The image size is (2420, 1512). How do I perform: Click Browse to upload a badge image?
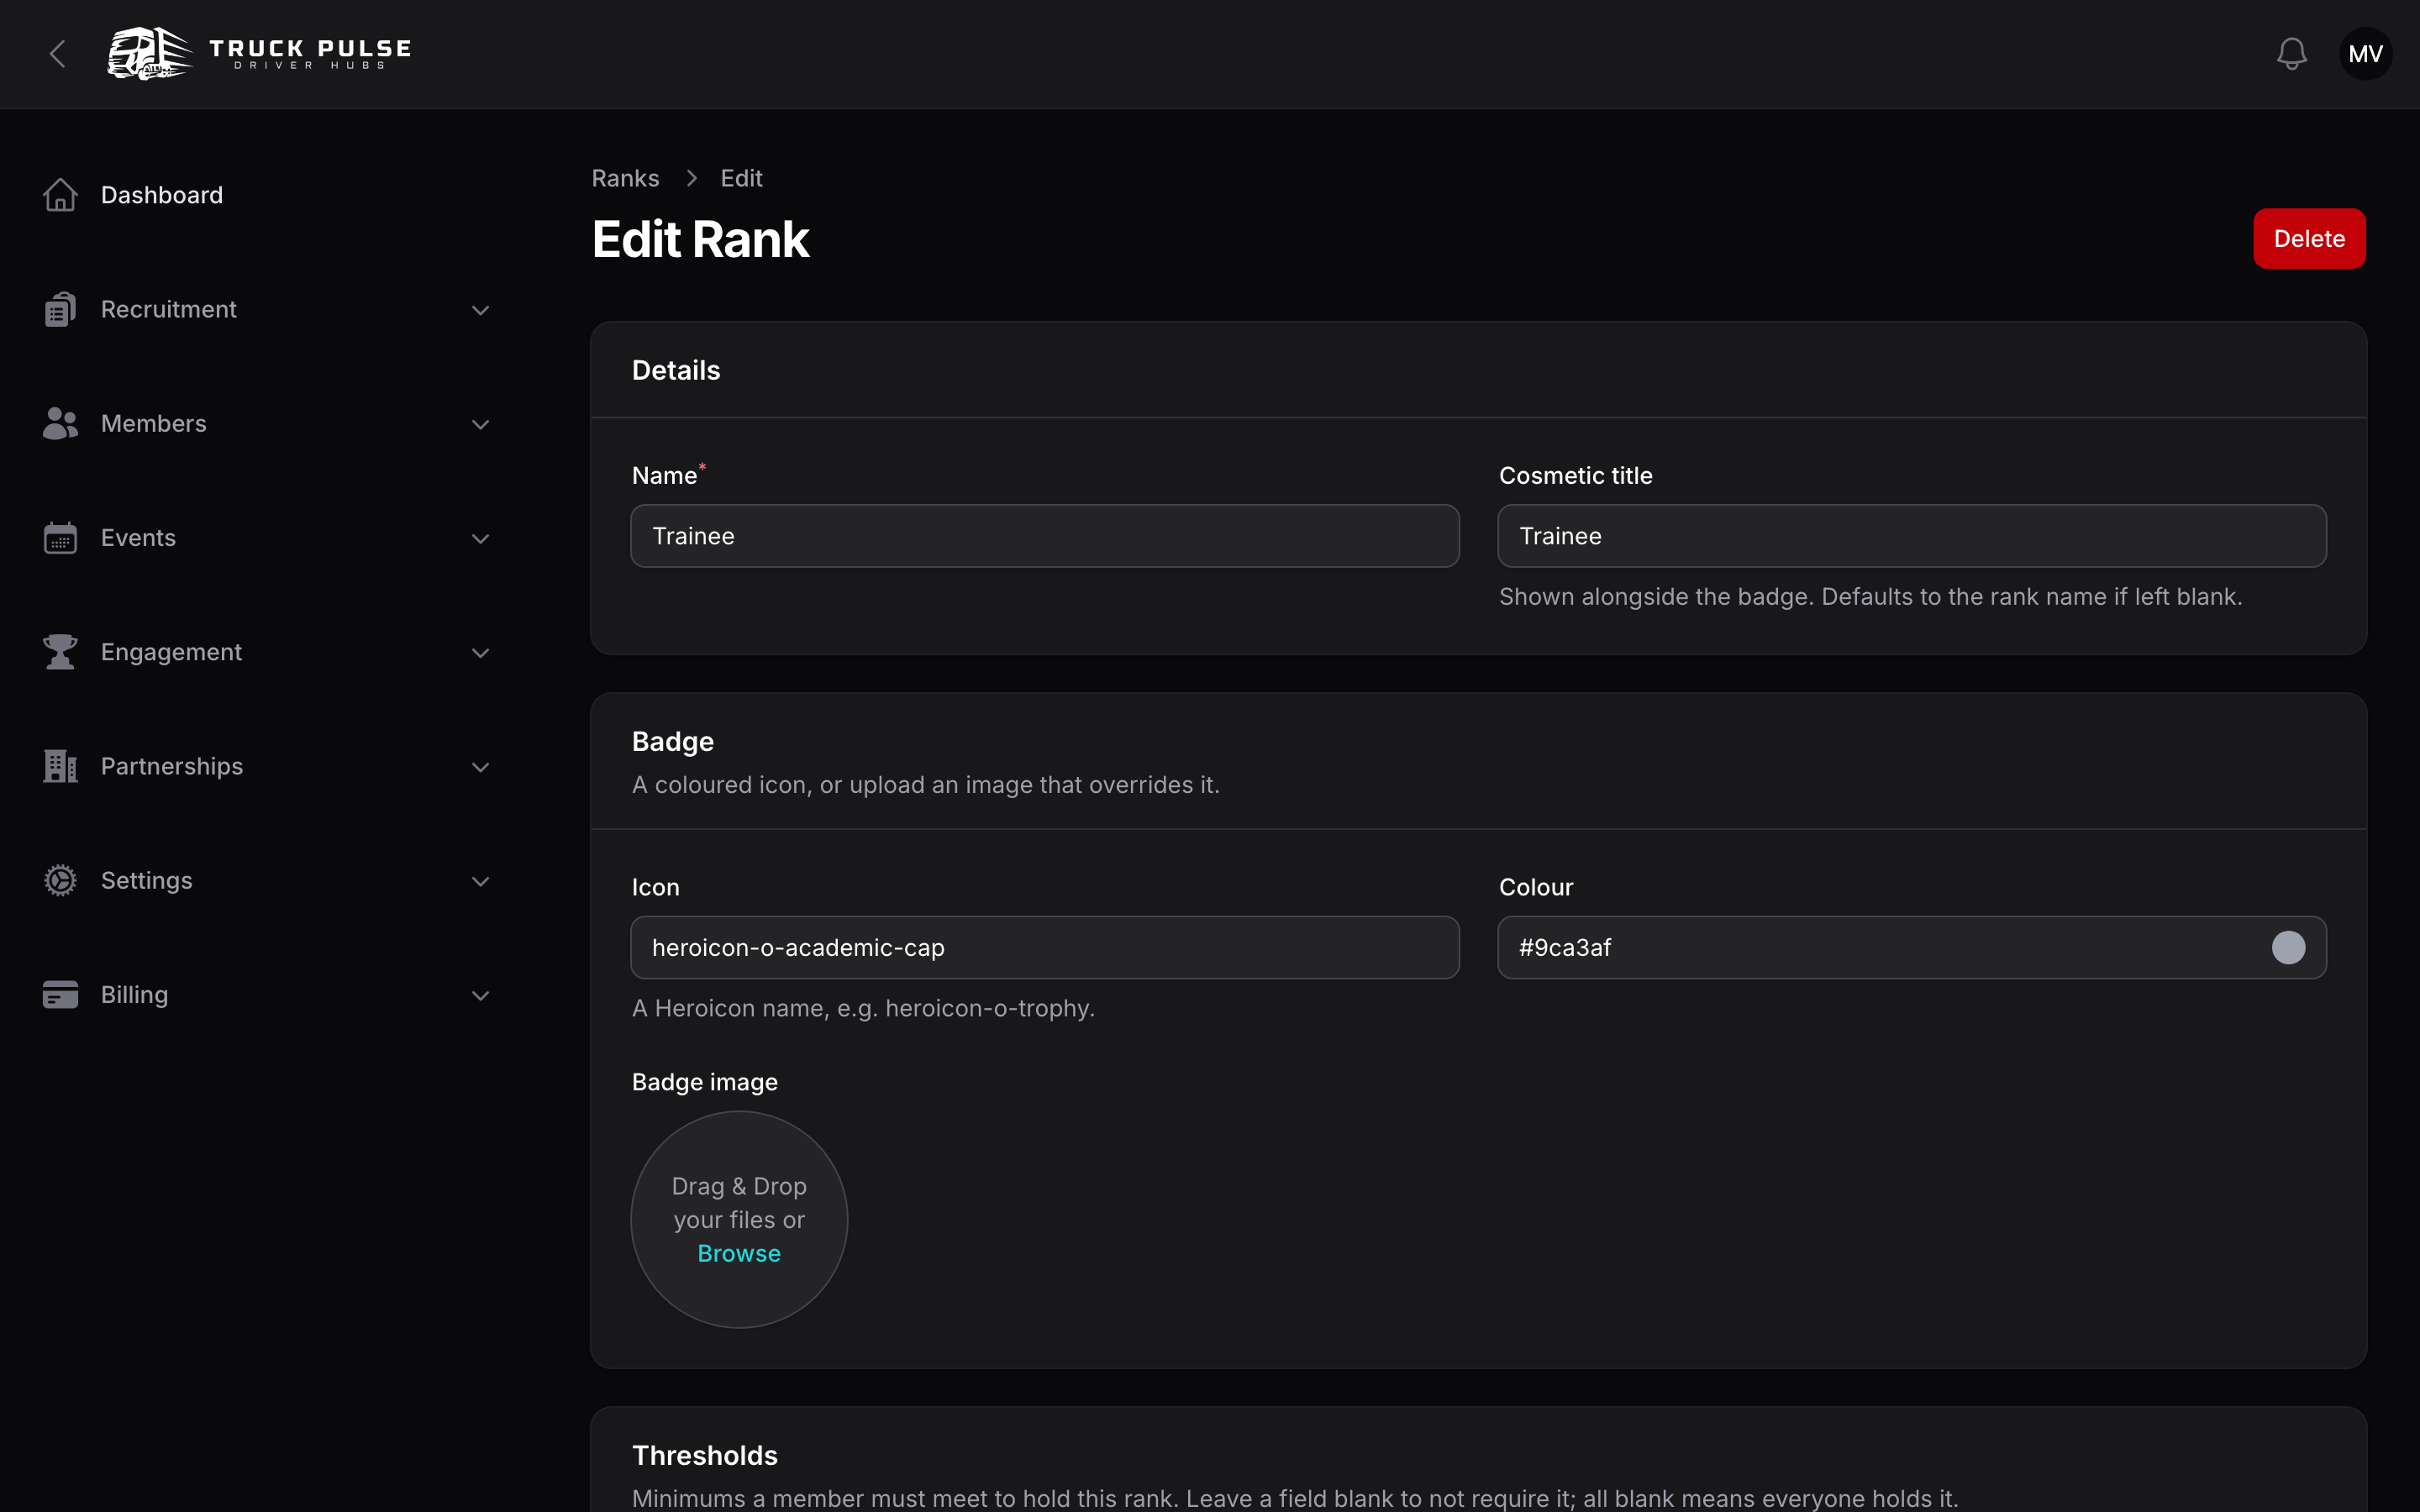click(739, 1253)
